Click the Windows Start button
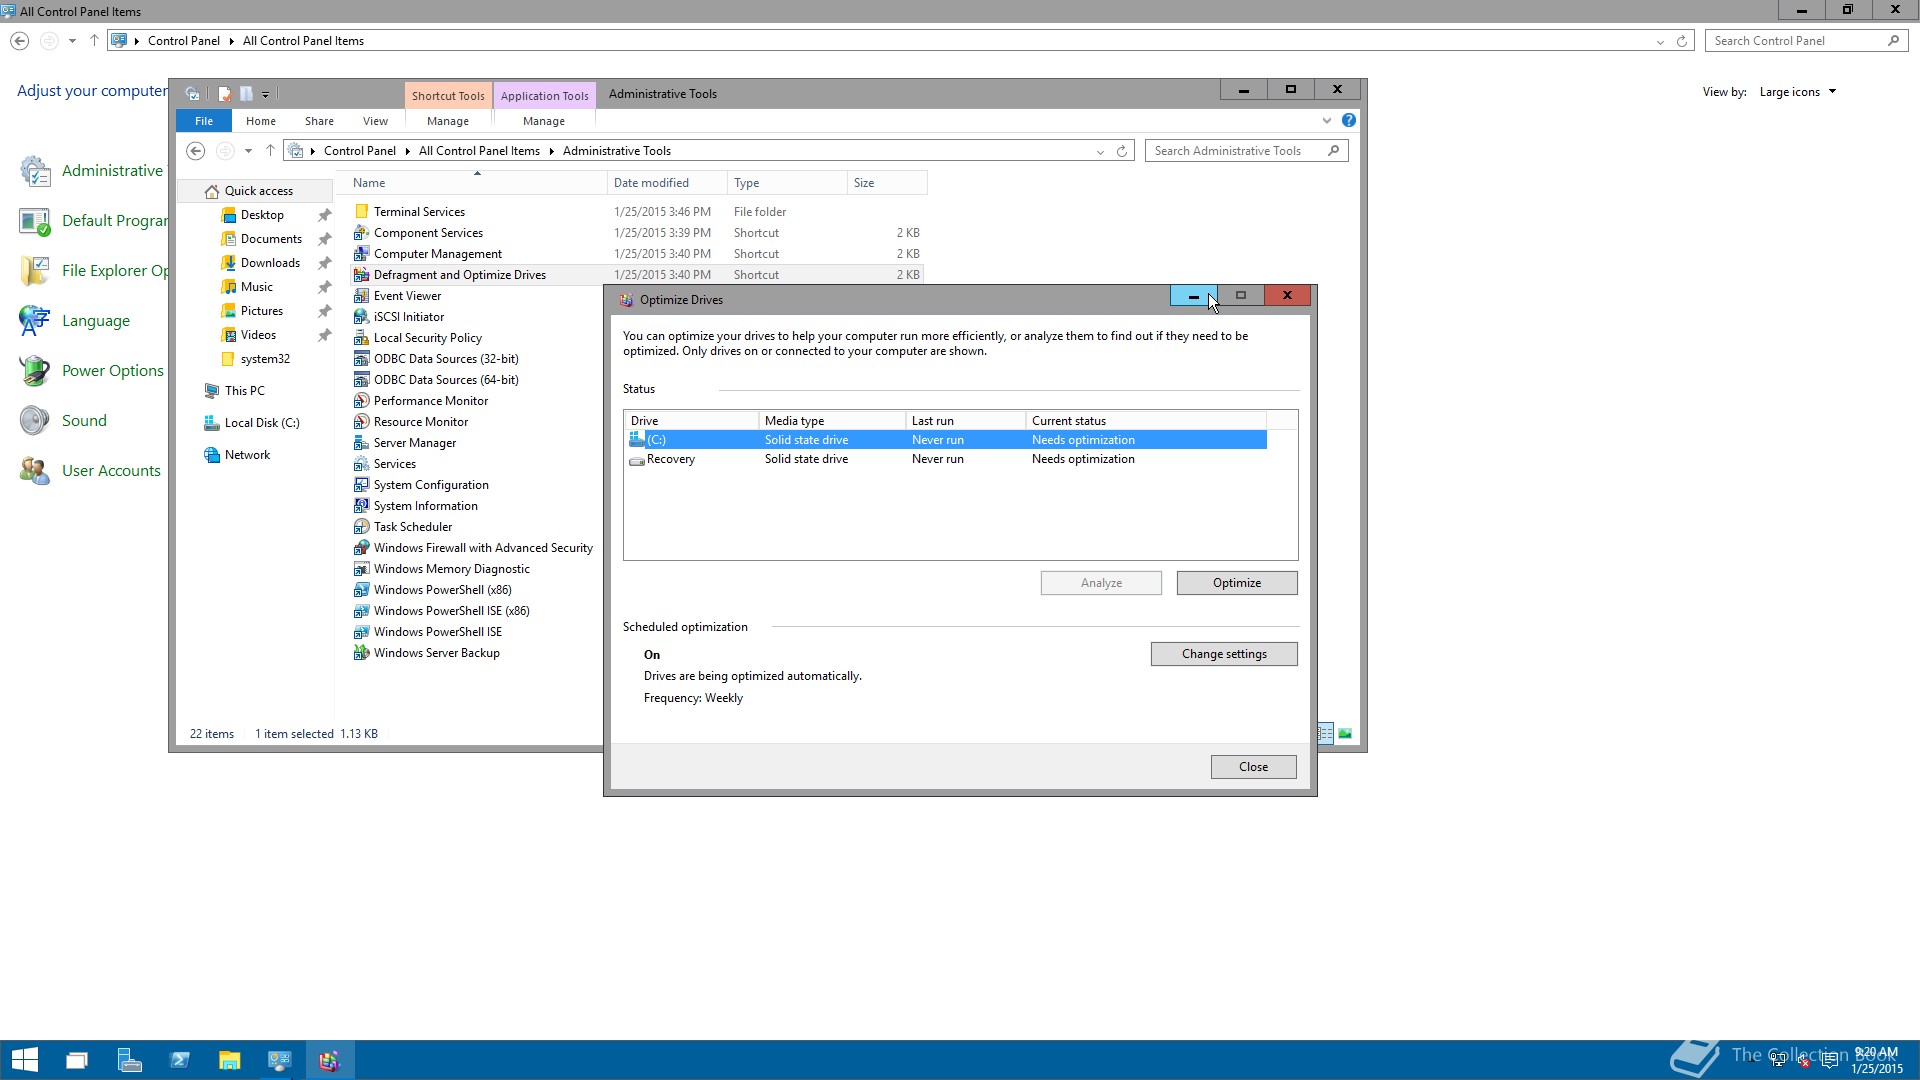1920x1080 pixels. coord(25,1060)
